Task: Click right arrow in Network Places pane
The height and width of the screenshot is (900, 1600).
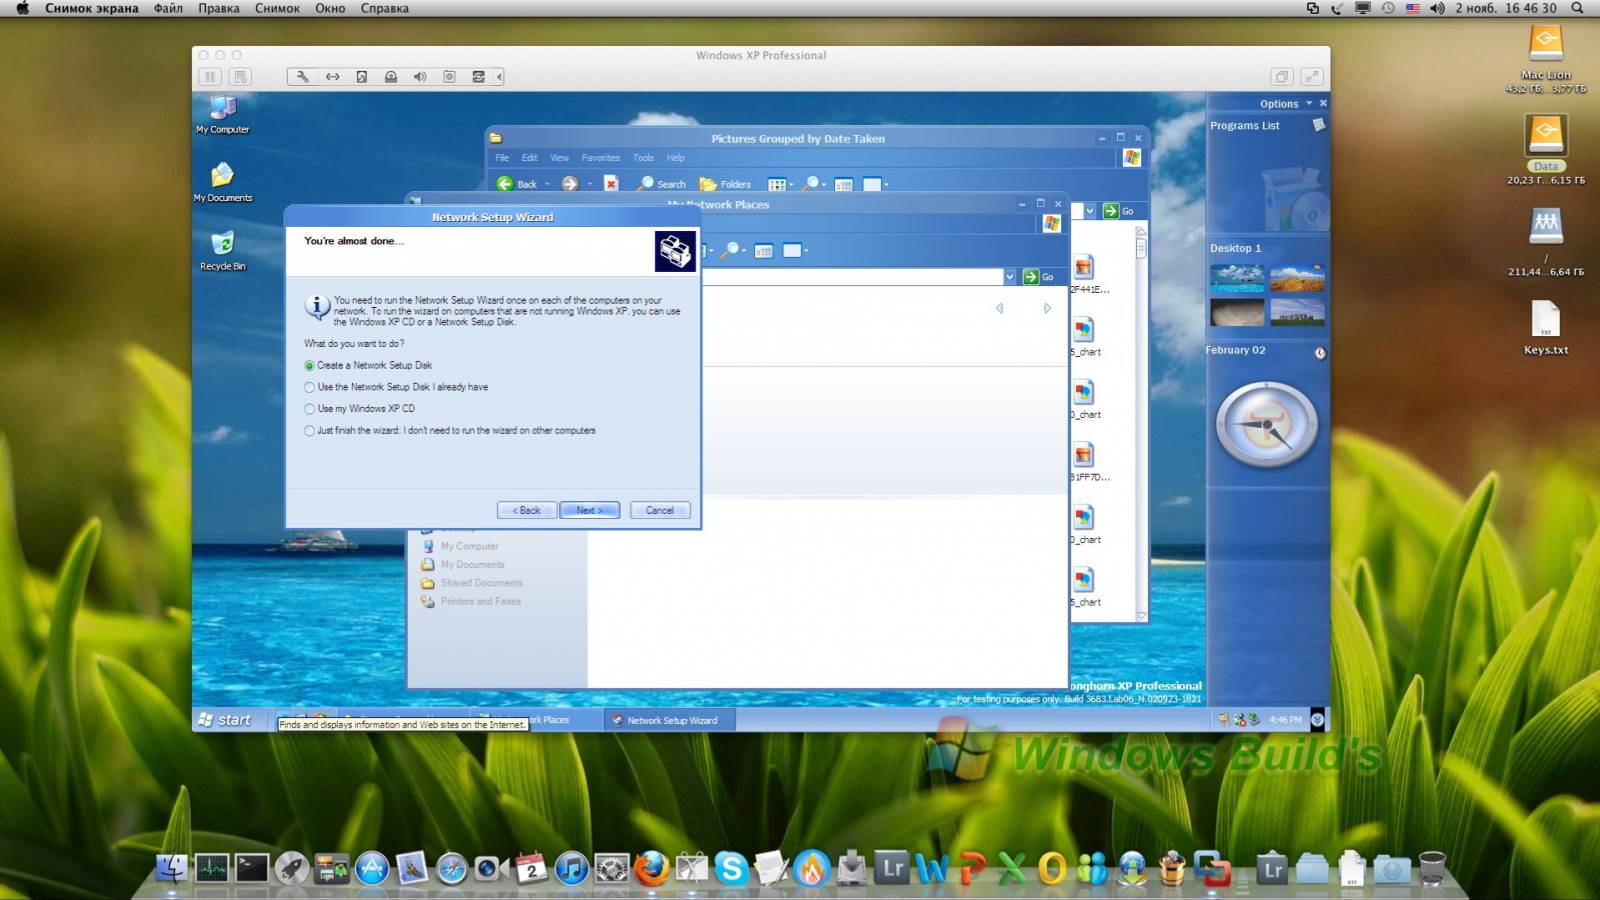Action: pyautogui.click(x=1047, y=309)
